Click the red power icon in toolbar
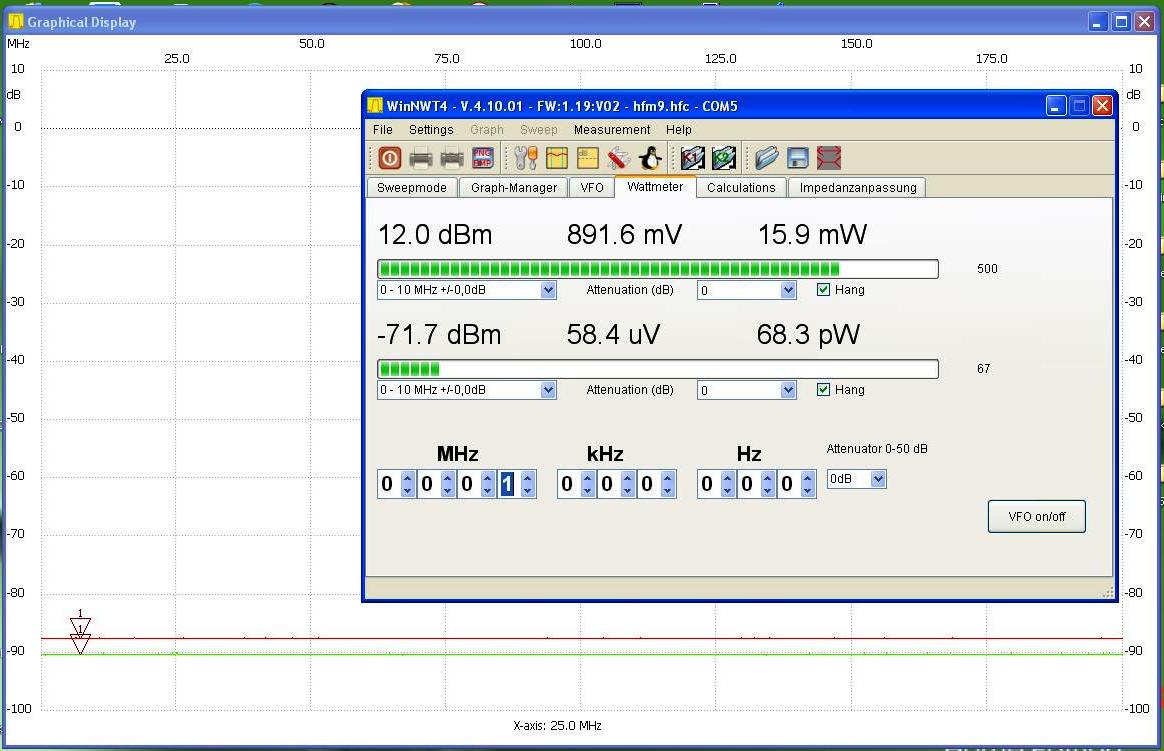Screen dimensions: 1164x751 (389, 158)
